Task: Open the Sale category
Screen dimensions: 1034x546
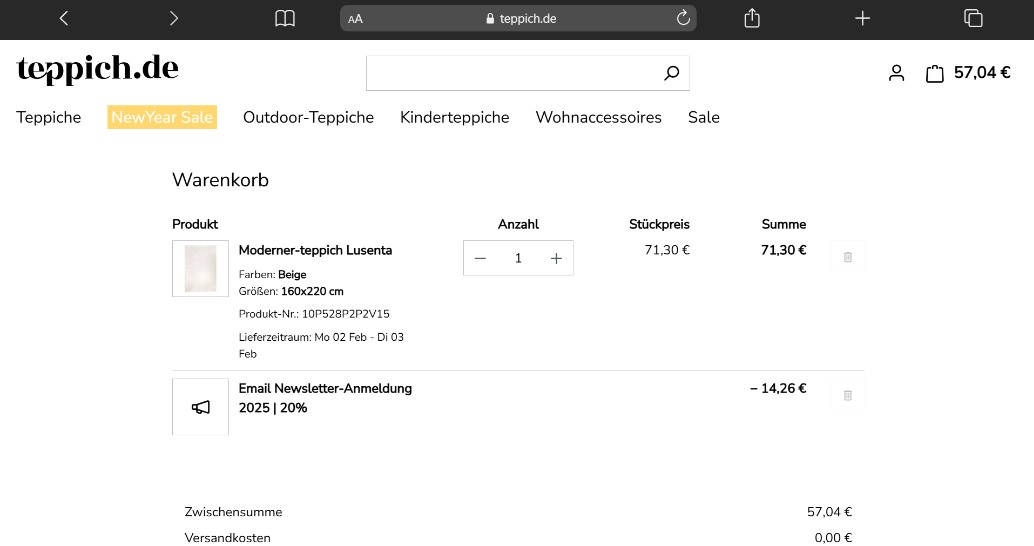Action: pyautogui.click(x=704, y=117)
